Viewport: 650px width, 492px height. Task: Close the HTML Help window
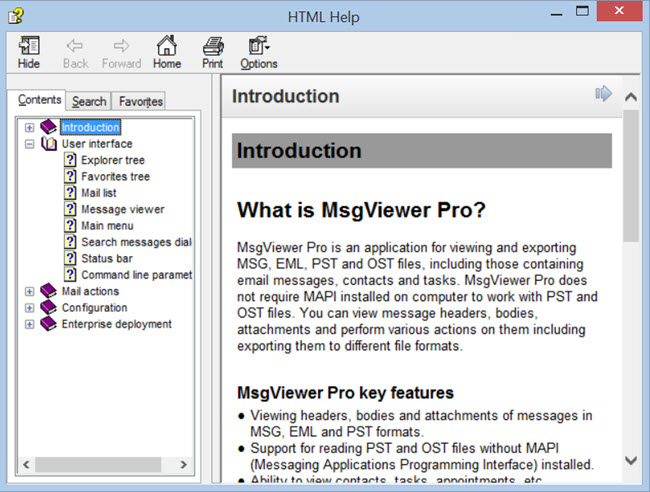pyautogui.click(x=619, y=11)
